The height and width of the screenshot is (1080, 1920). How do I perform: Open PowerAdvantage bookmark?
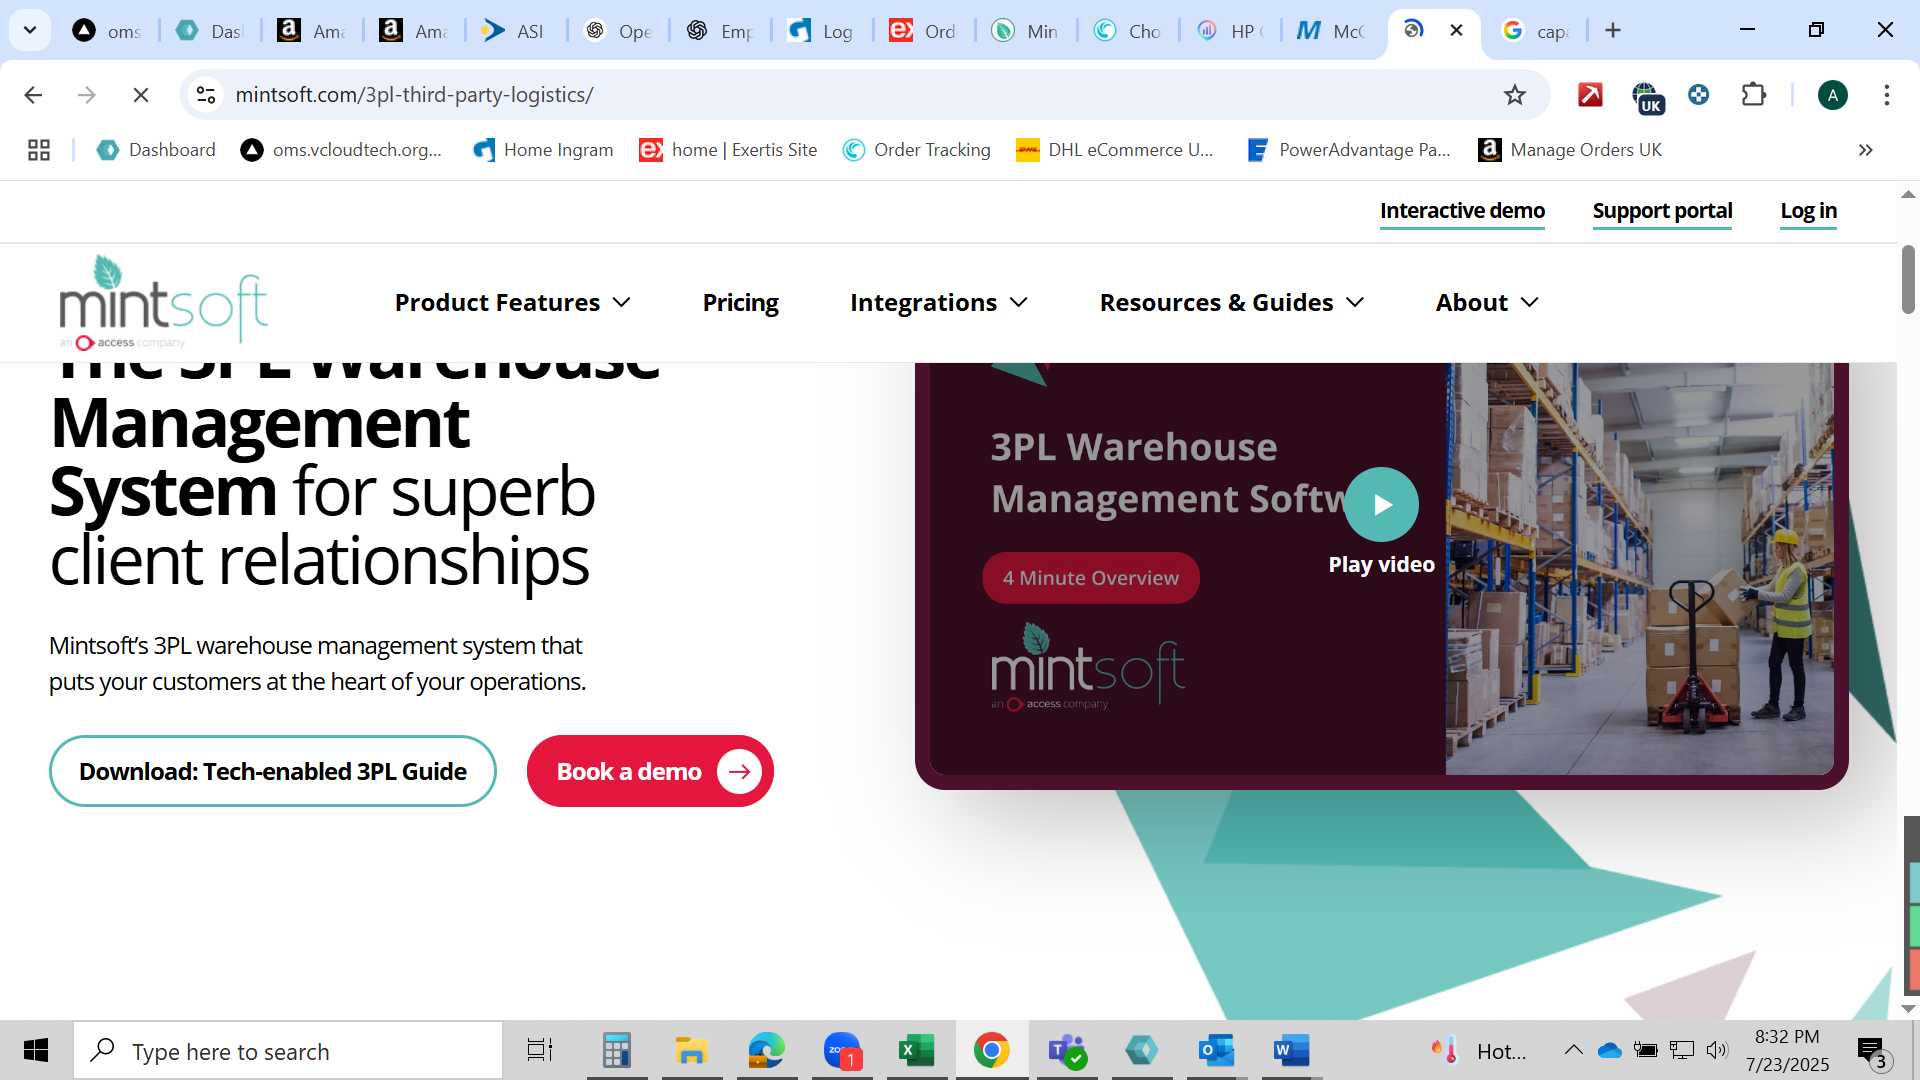pos(1348,150)
